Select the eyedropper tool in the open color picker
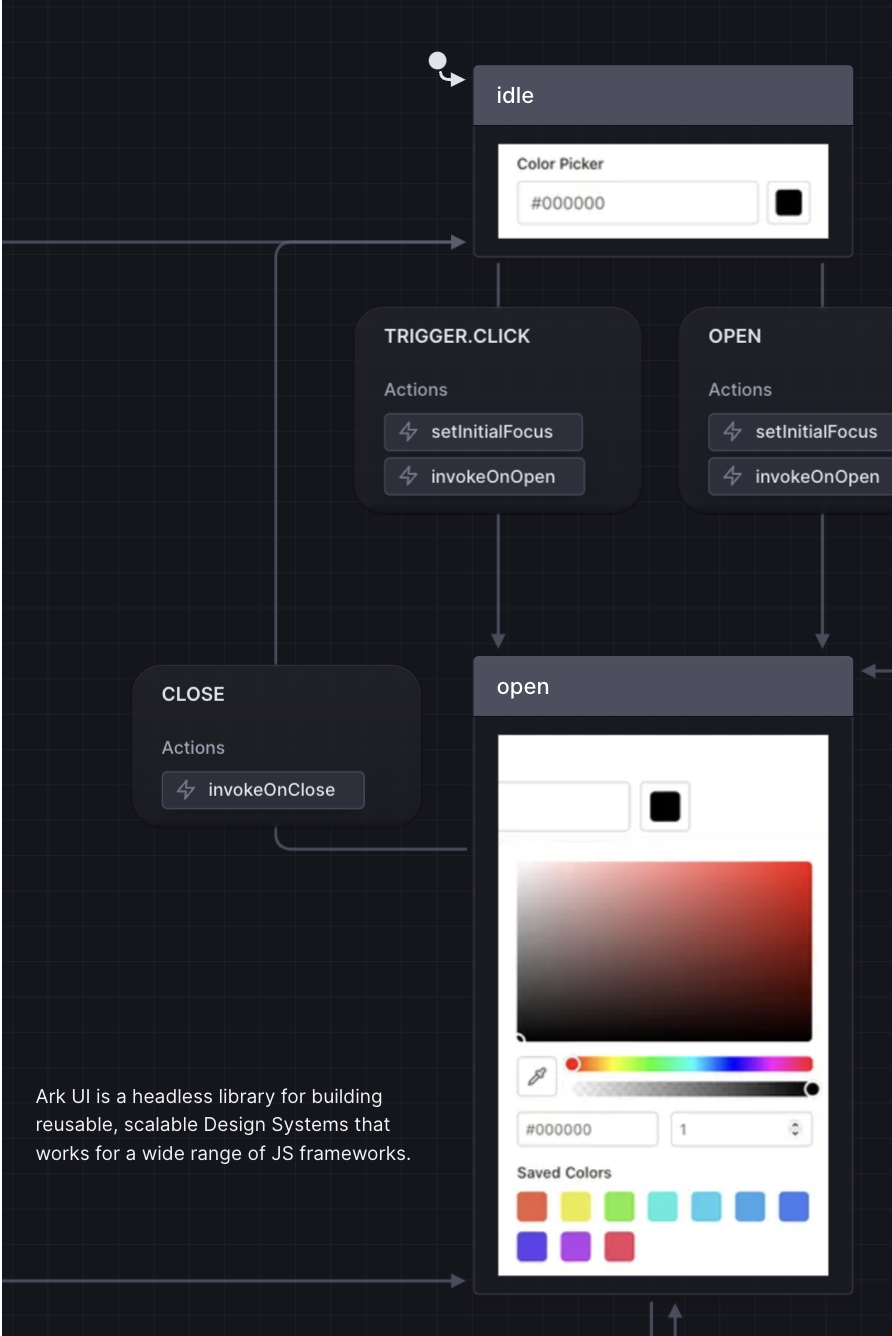The width and height of the screenshot is (892, 1336). point(535,1077)
